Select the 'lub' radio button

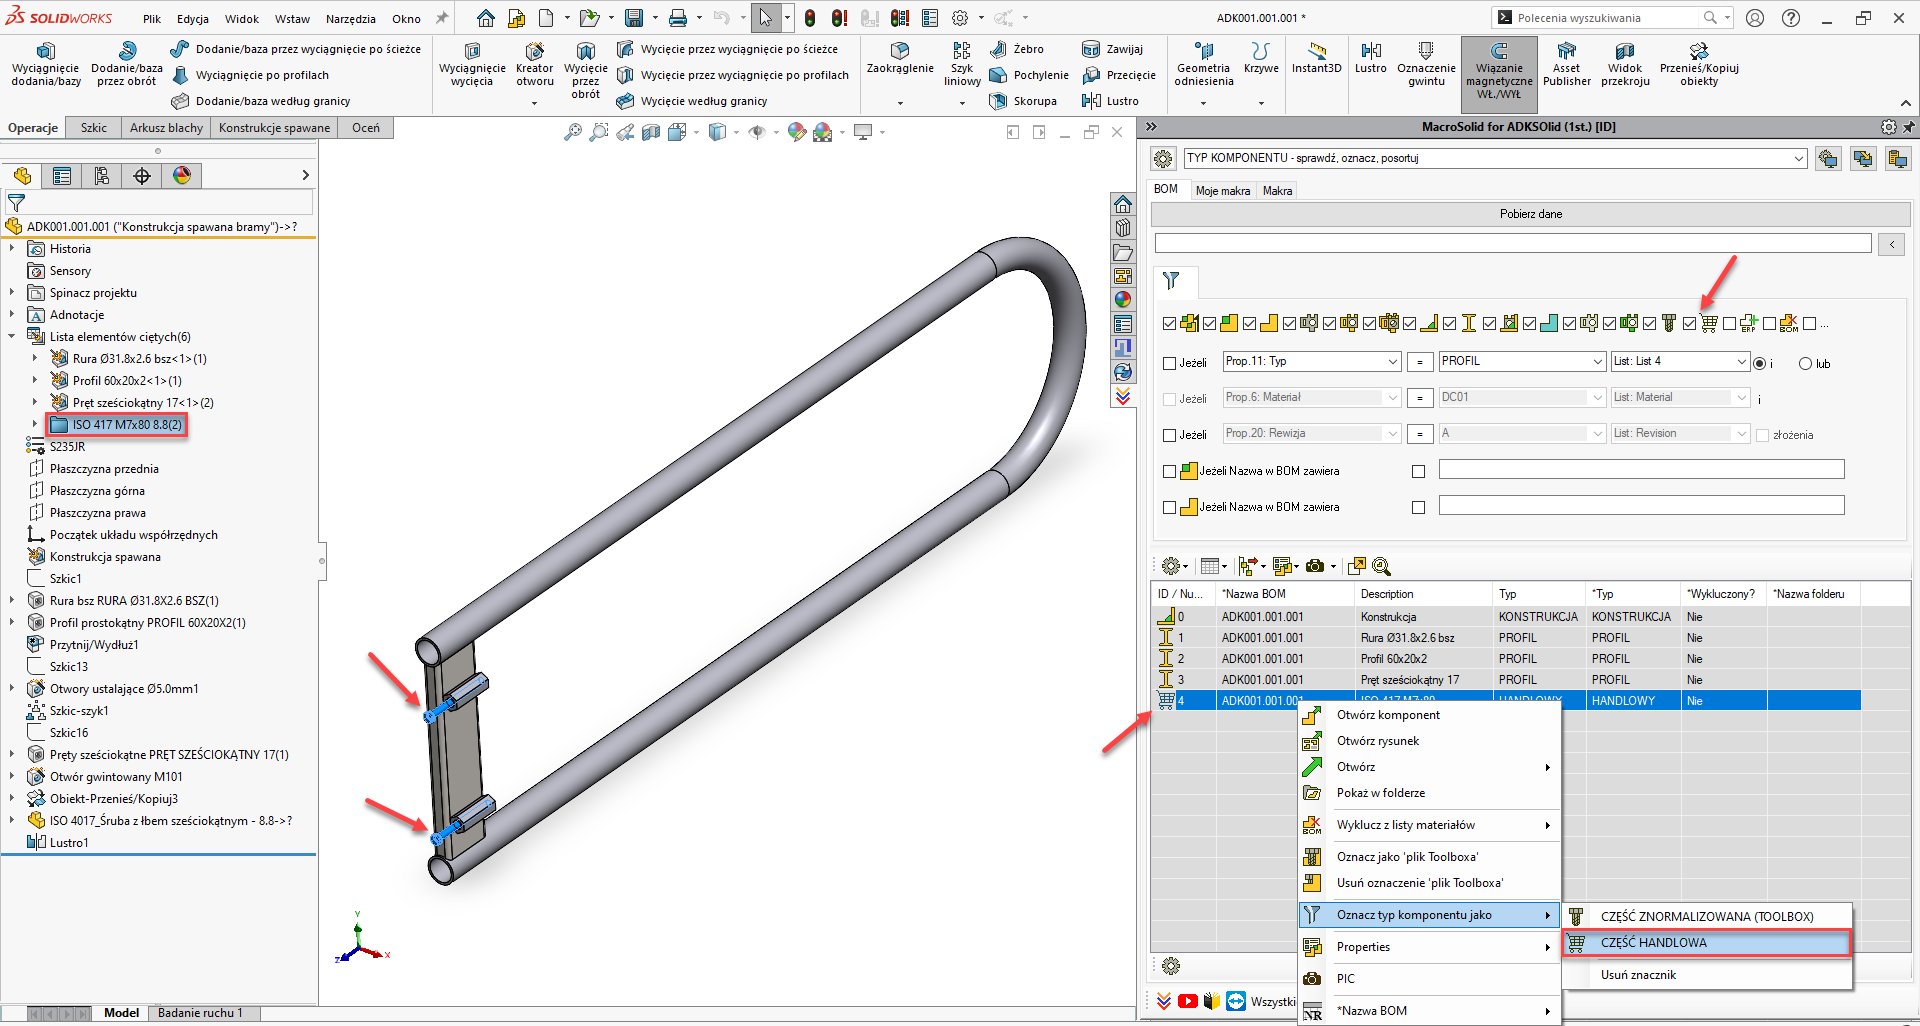pos(1805,364)
